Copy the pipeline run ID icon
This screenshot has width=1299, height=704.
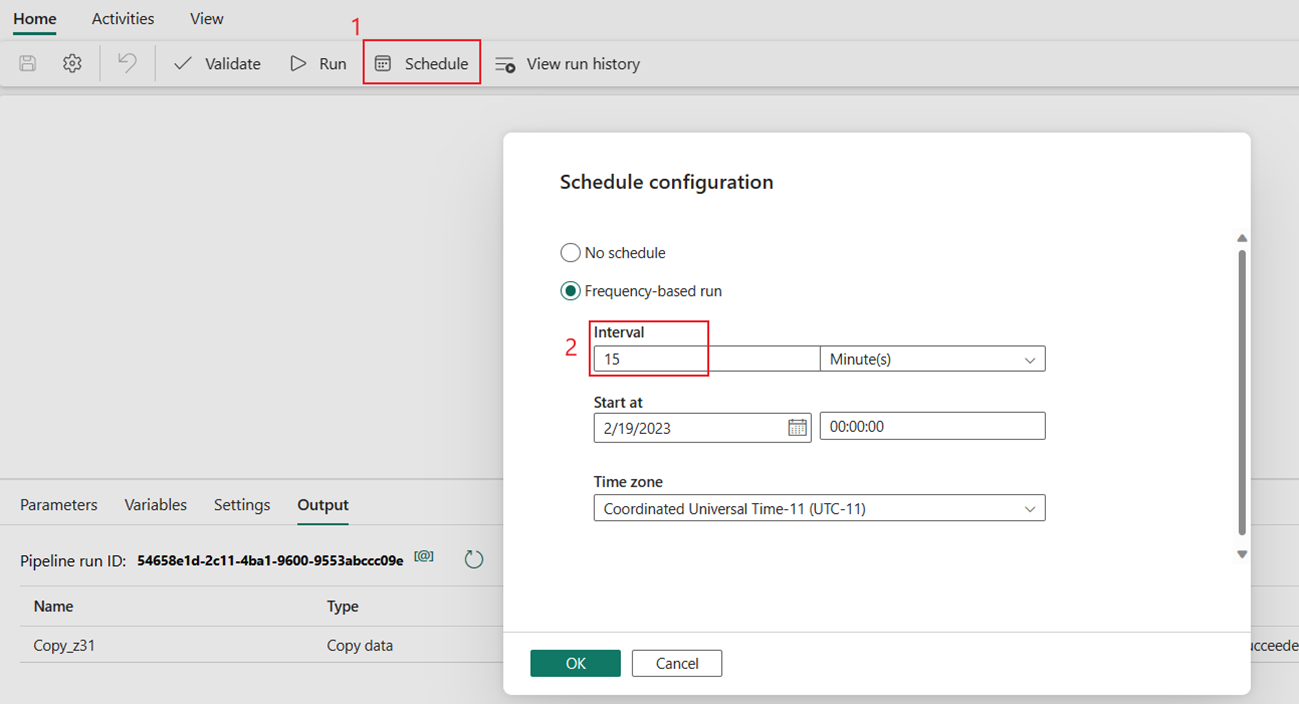tap(424, 557)
